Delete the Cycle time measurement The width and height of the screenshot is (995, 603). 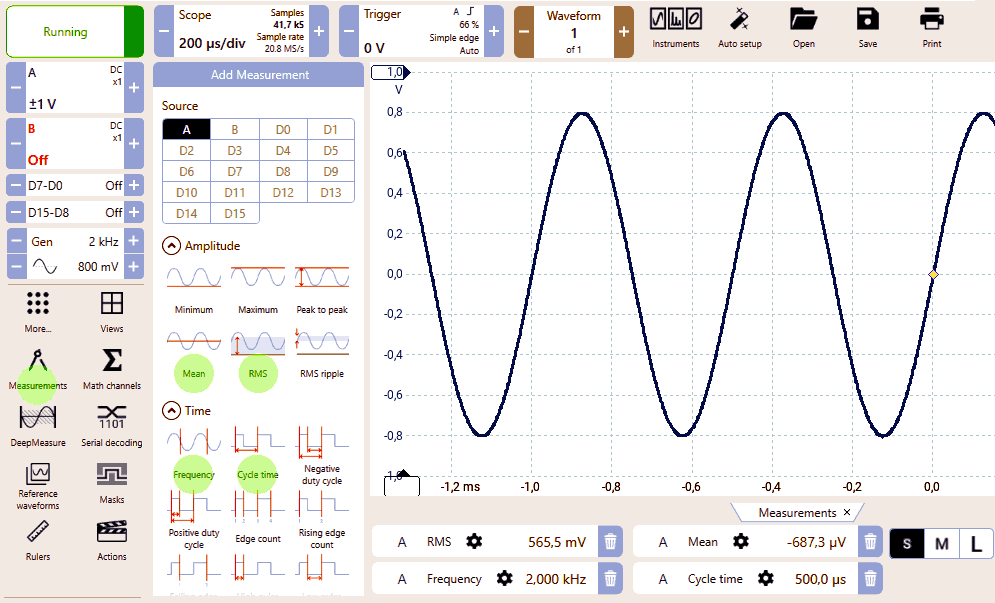pyautogui.click(x=870, y=578)
